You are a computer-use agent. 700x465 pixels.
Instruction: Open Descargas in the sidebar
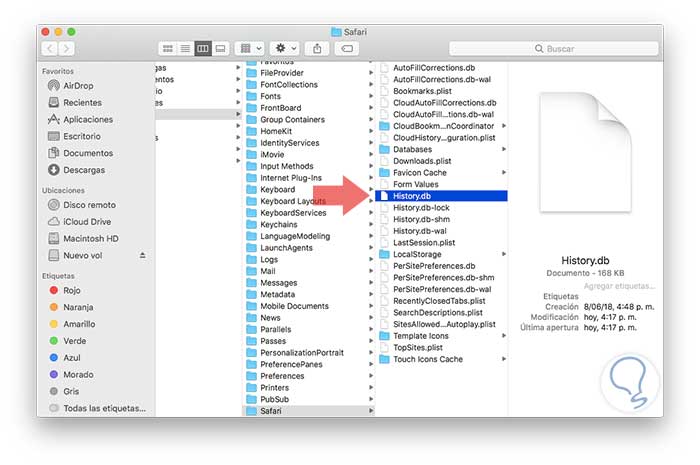coord(84,170)
